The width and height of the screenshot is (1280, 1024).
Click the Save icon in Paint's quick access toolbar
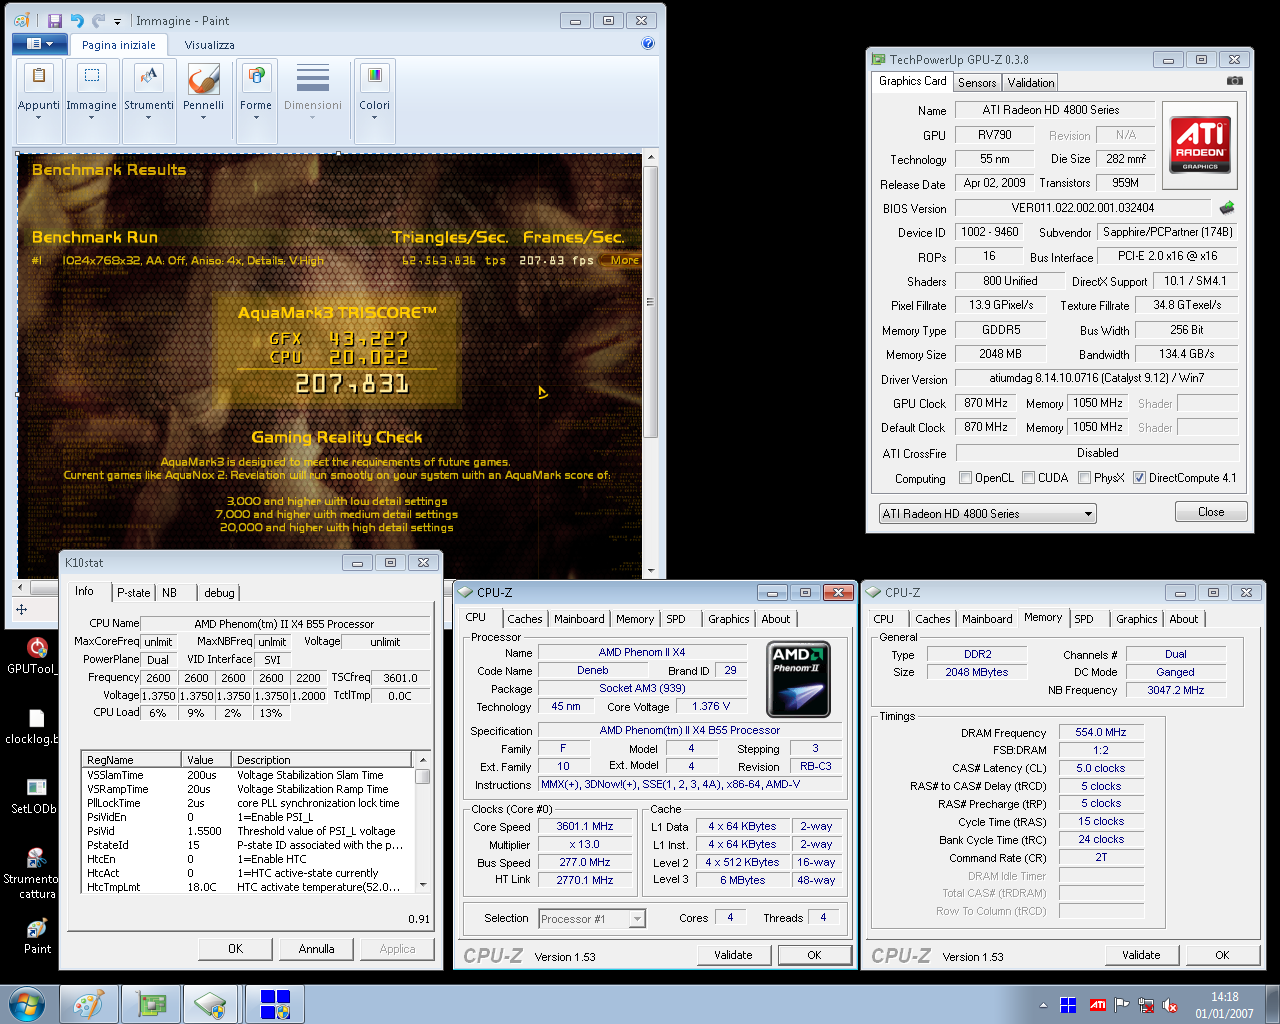54,21
